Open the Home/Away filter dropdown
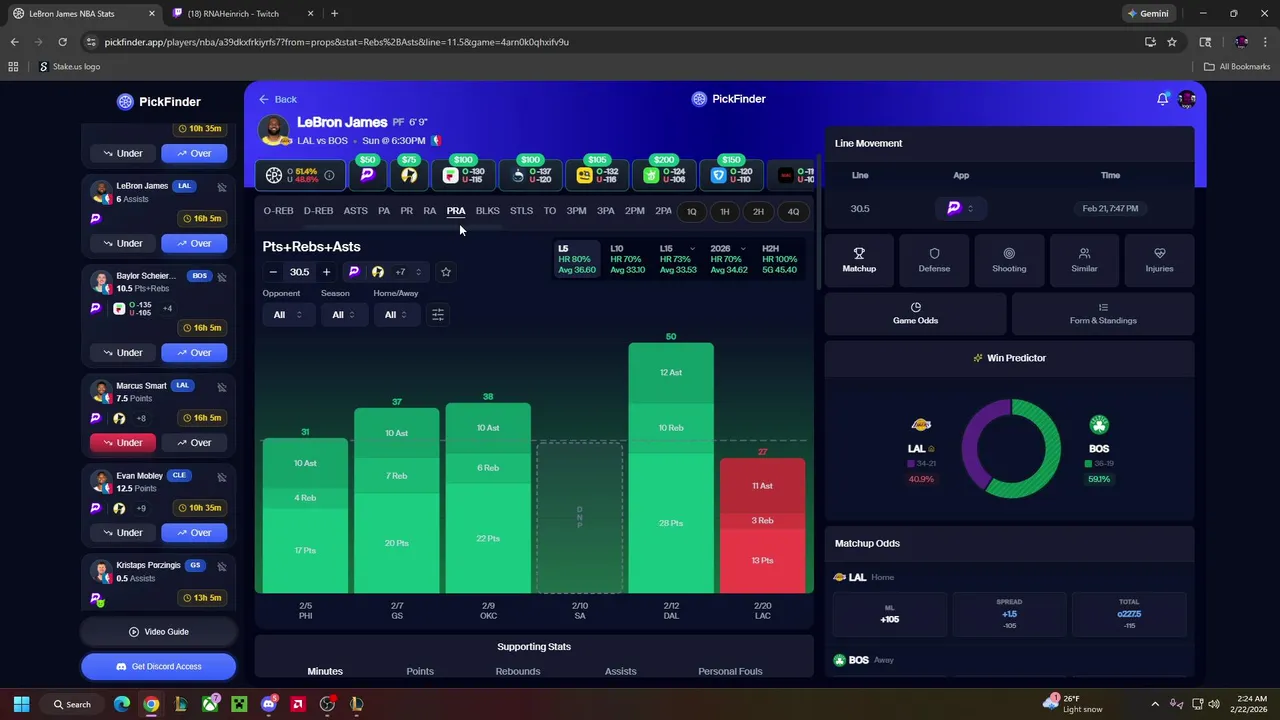1280x720 pixels. tap(396, 314)
